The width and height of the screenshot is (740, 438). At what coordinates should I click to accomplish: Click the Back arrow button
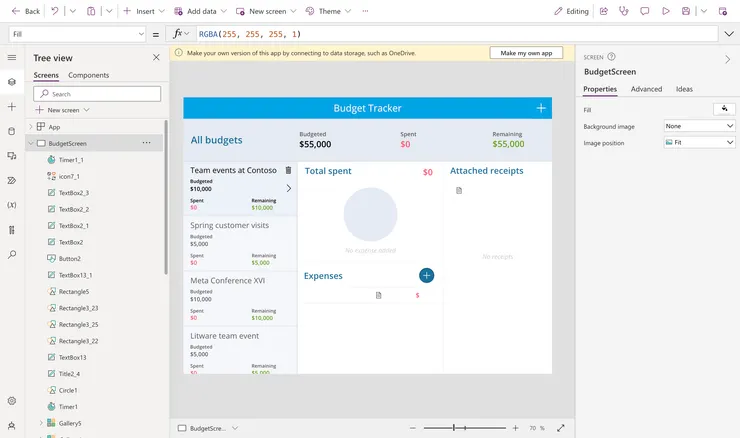[x=25, y=11]
